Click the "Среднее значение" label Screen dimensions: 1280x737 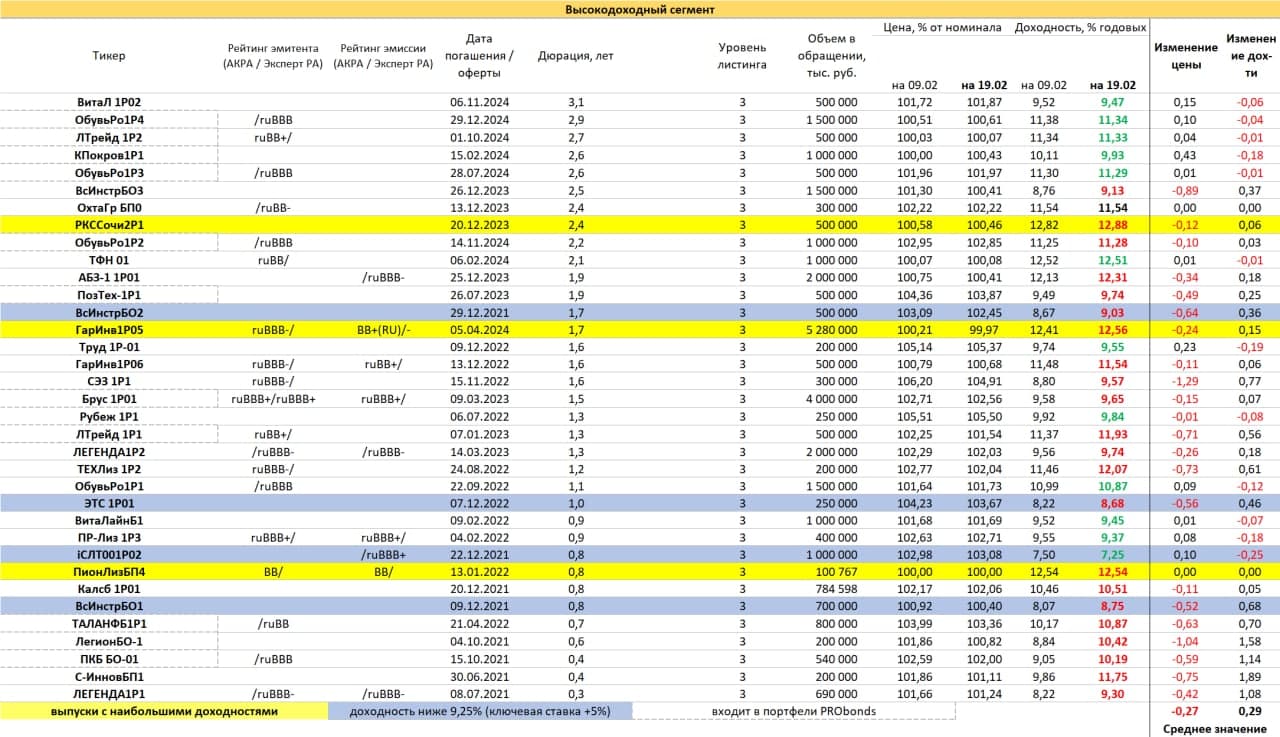pos(1216,729)
